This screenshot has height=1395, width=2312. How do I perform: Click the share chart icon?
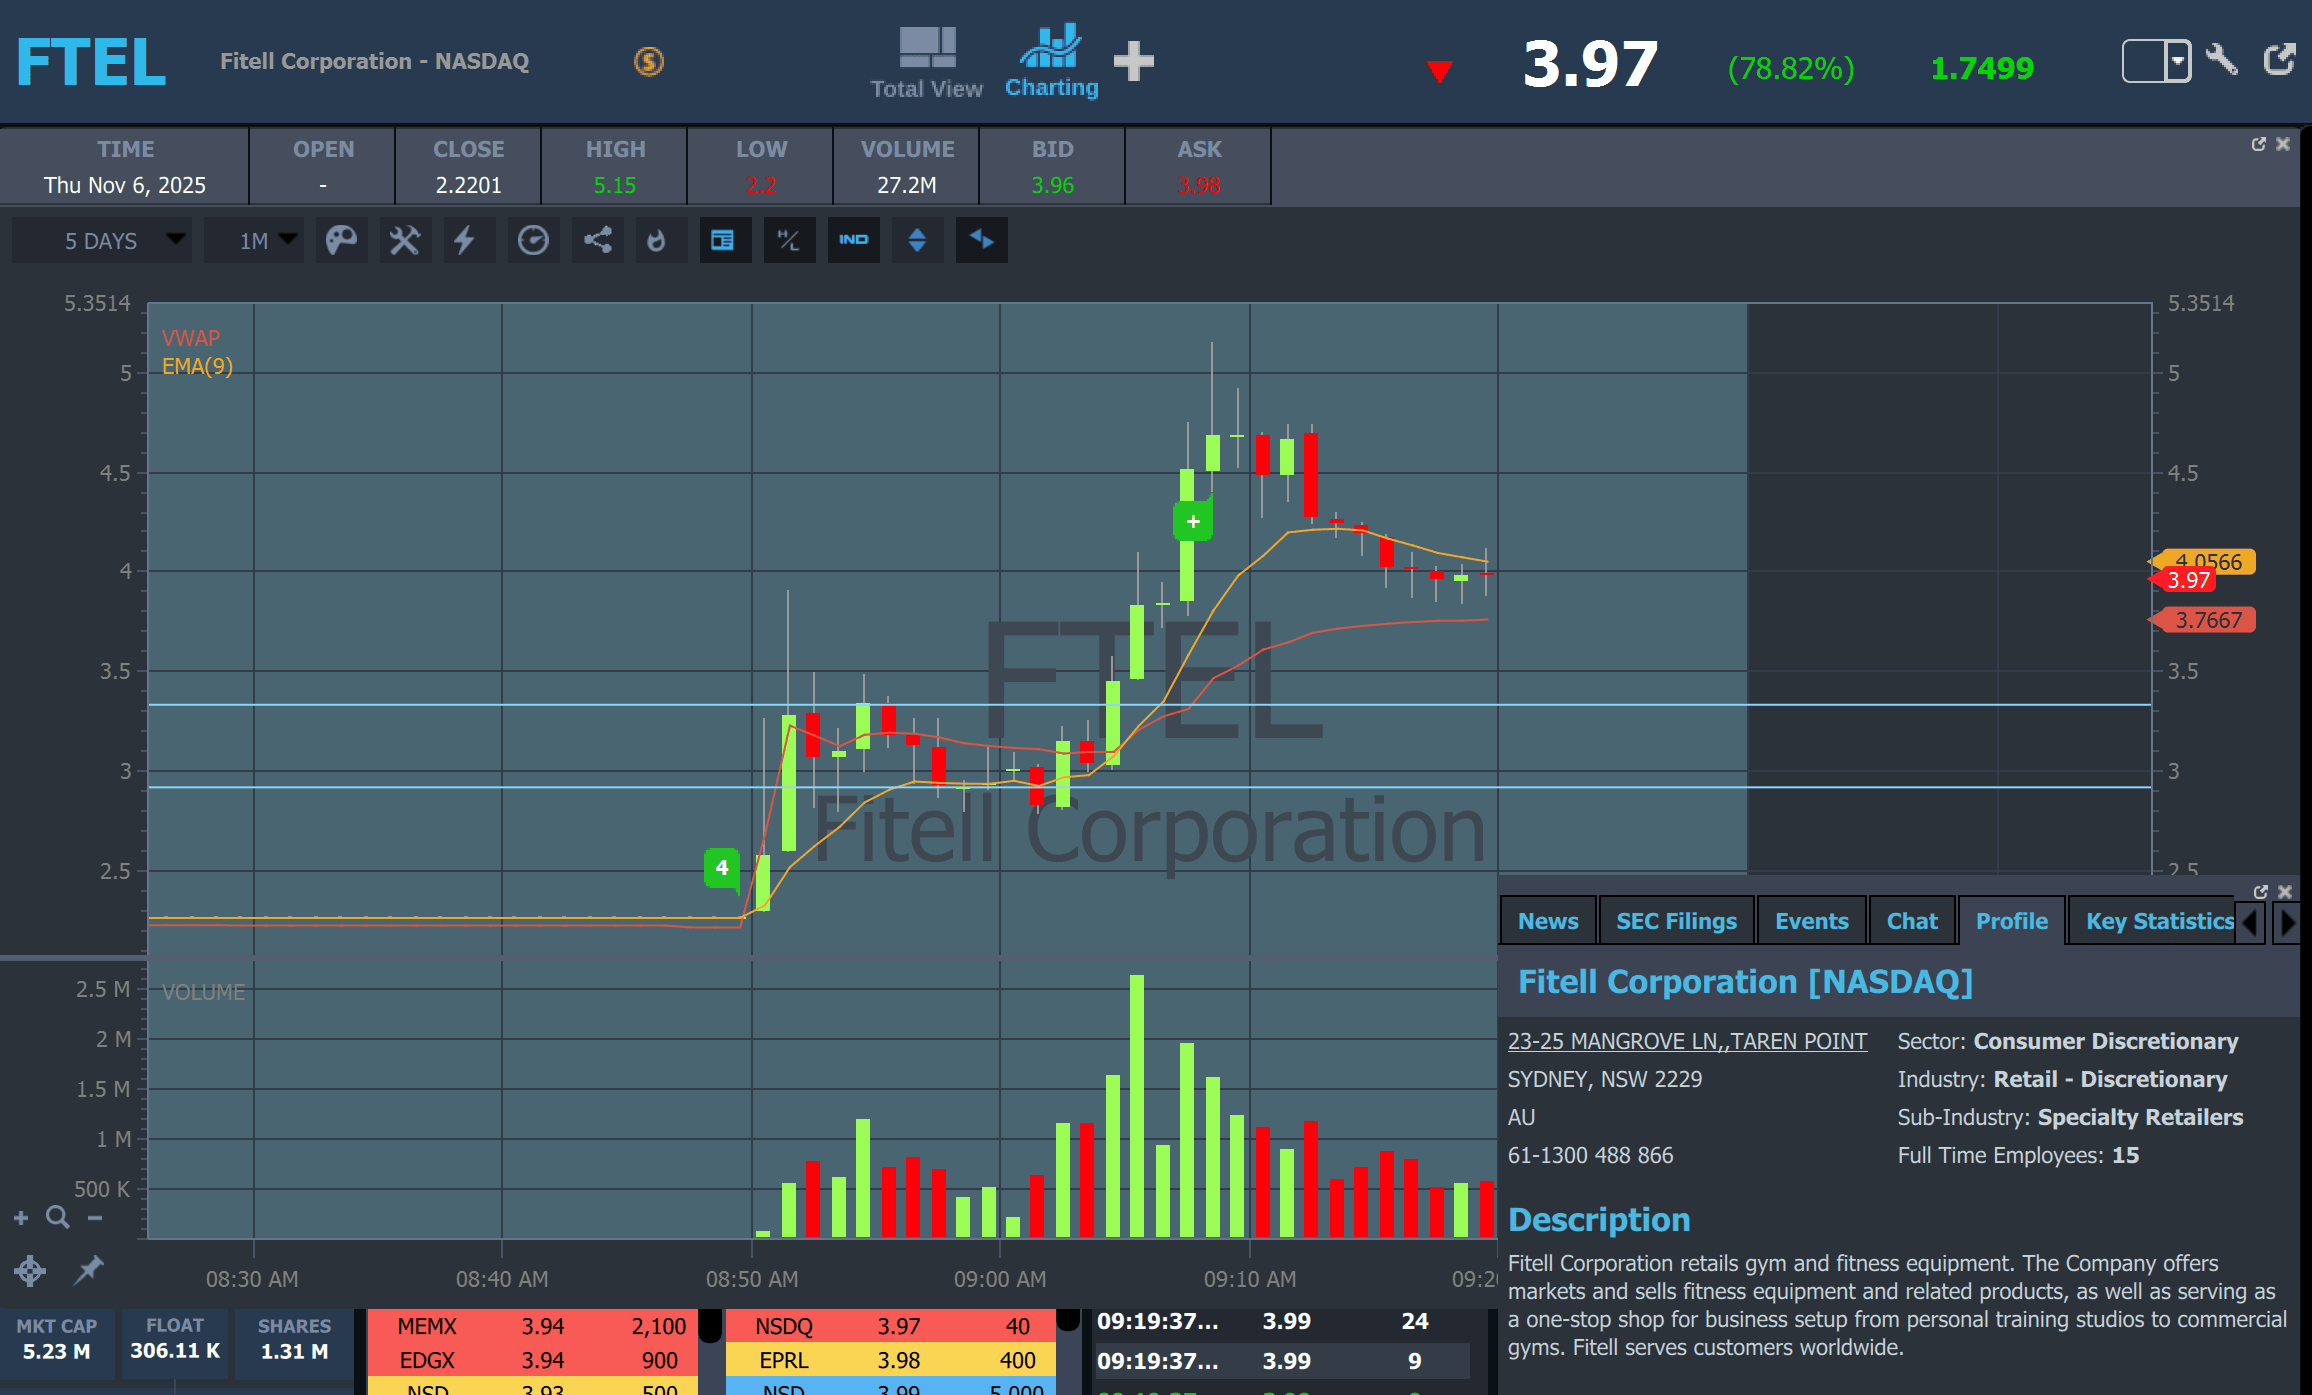pos(597,240)
